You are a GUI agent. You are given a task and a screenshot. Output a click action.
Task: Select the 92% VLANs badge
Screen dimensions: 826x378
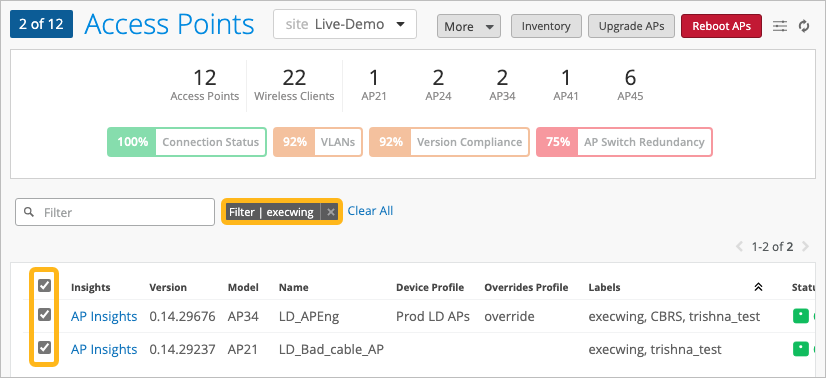(x=318, y=142)
